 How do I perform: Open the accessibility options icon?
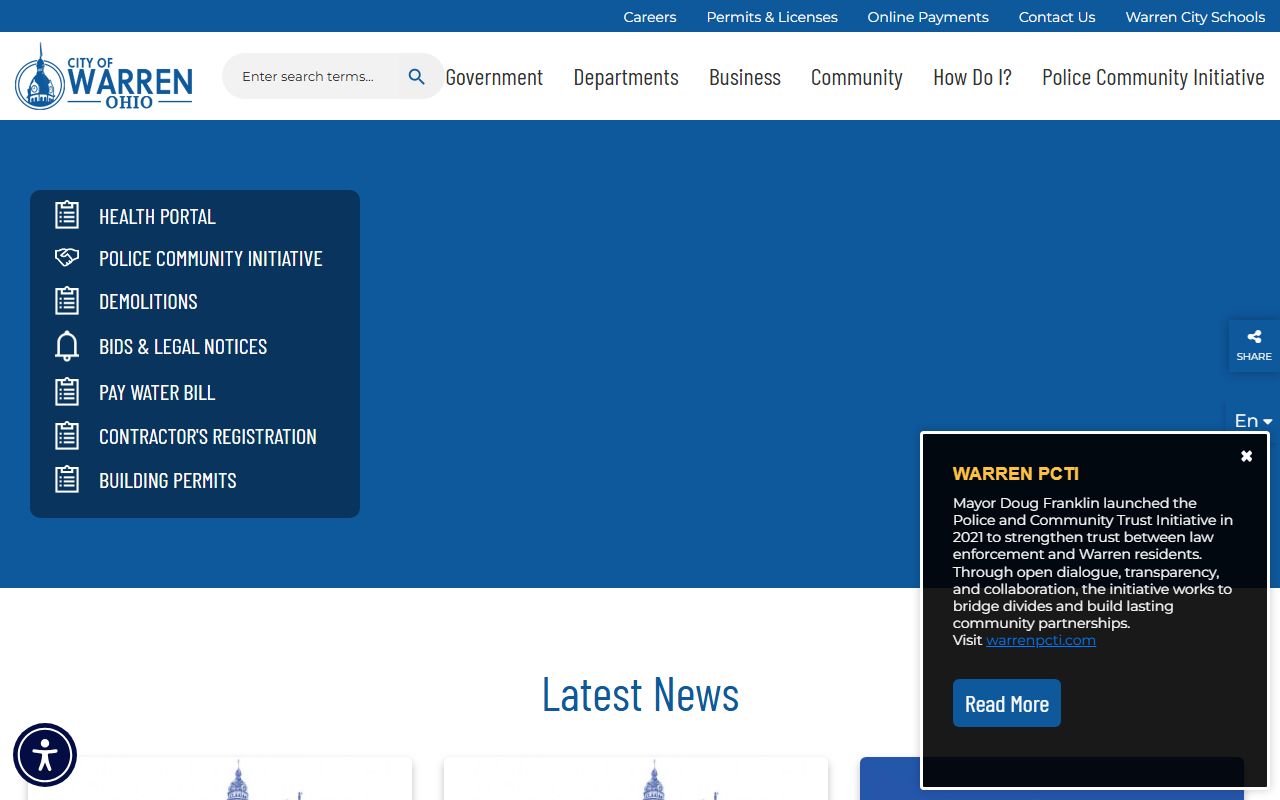click(45, 755)
